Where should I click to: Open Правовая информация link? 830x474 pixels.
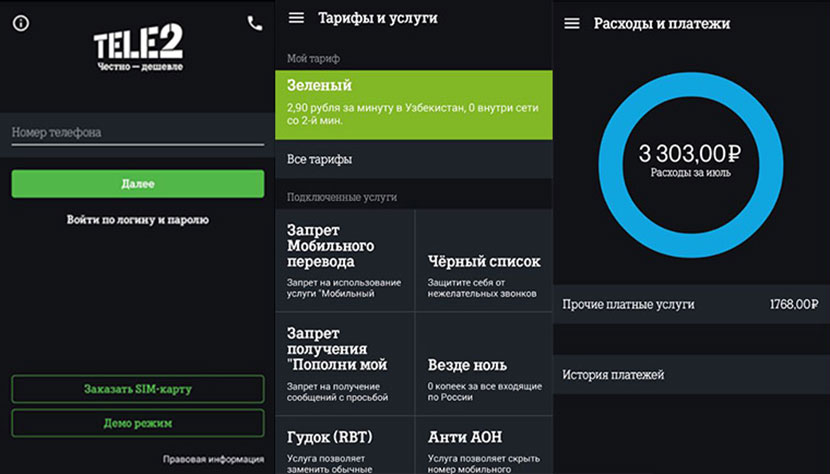coord(213,459)
